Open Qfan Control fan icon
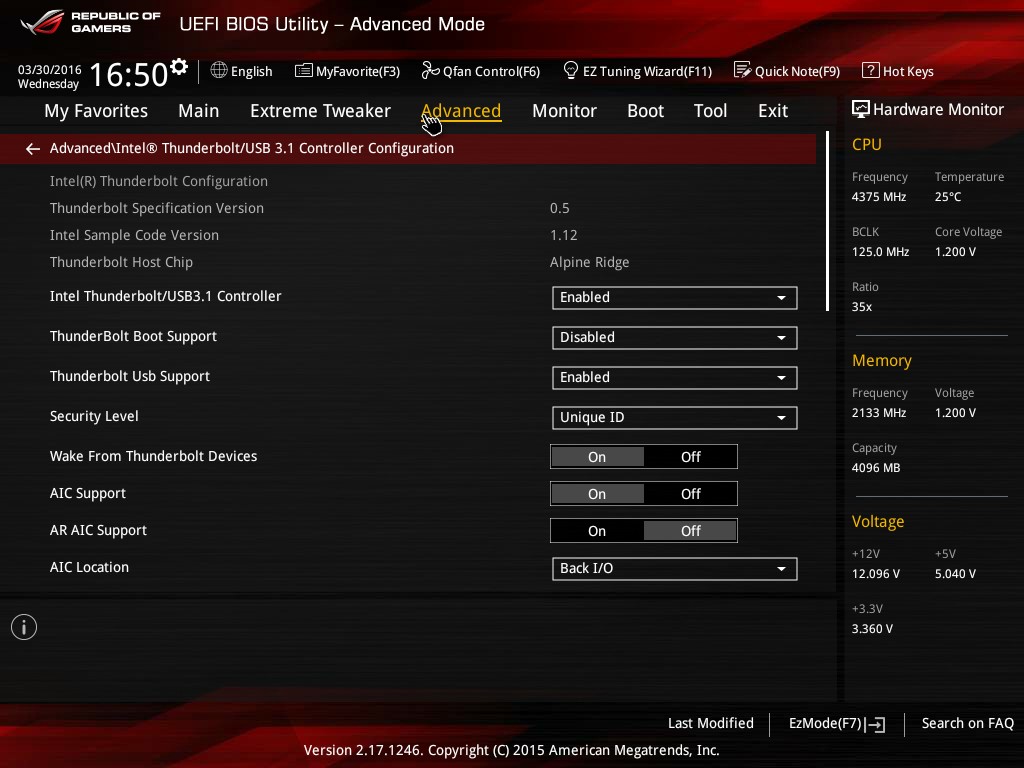Image resolution: width=1024 pixels, height=768 pixels. [430, 70]
